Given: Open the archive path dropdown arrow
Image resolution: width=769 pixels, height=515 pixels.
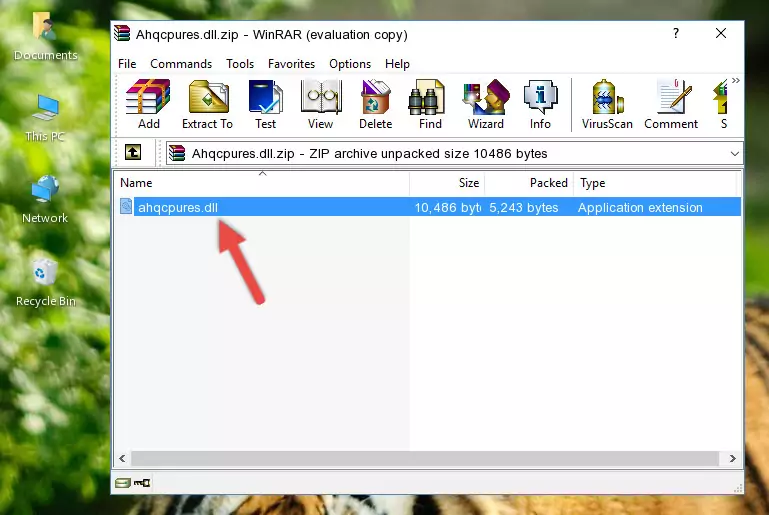Looking at the screenshot, I should pyautogui.click(x=734, y=154).
